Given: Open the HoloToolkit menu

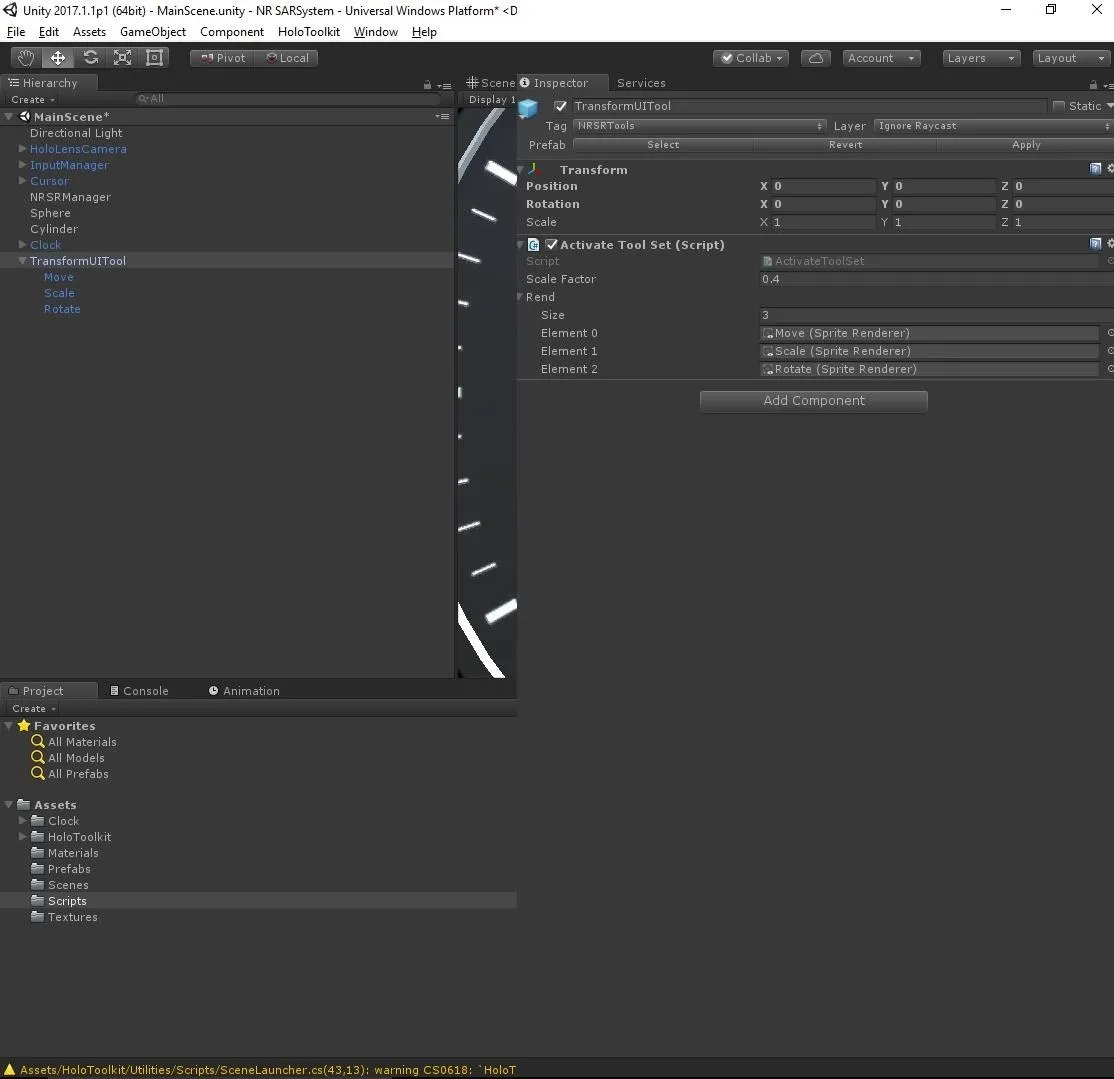Looking at the screenshot, I should tap(308, 32).
